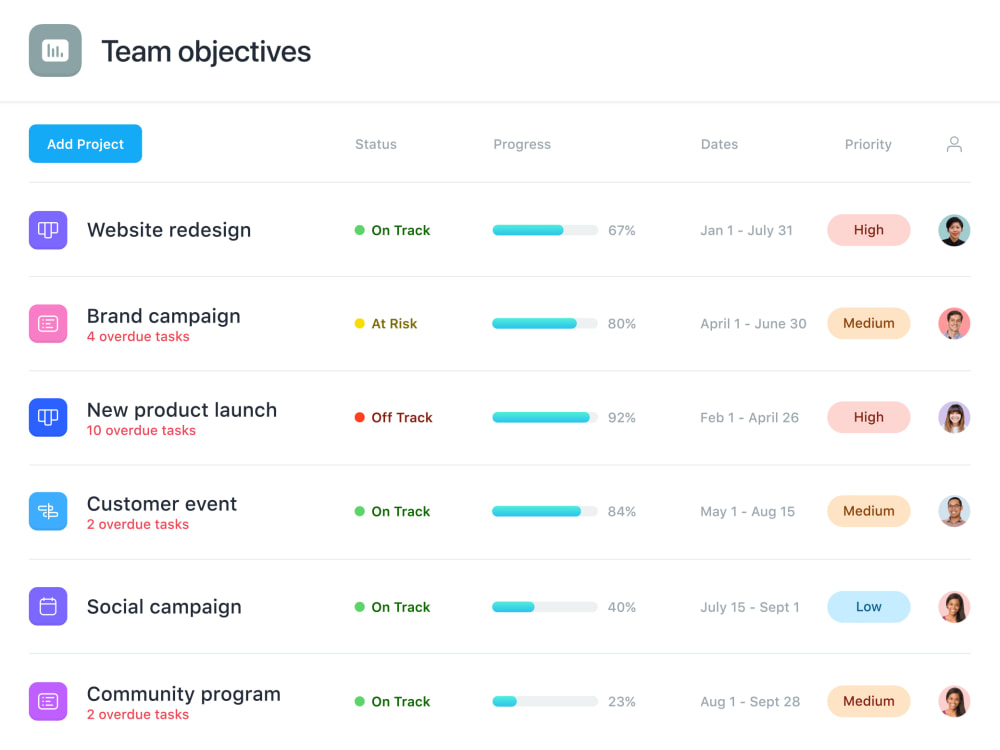
Task: Click the Add Project button
Action: pyautogui.click(x=85, y=143)
